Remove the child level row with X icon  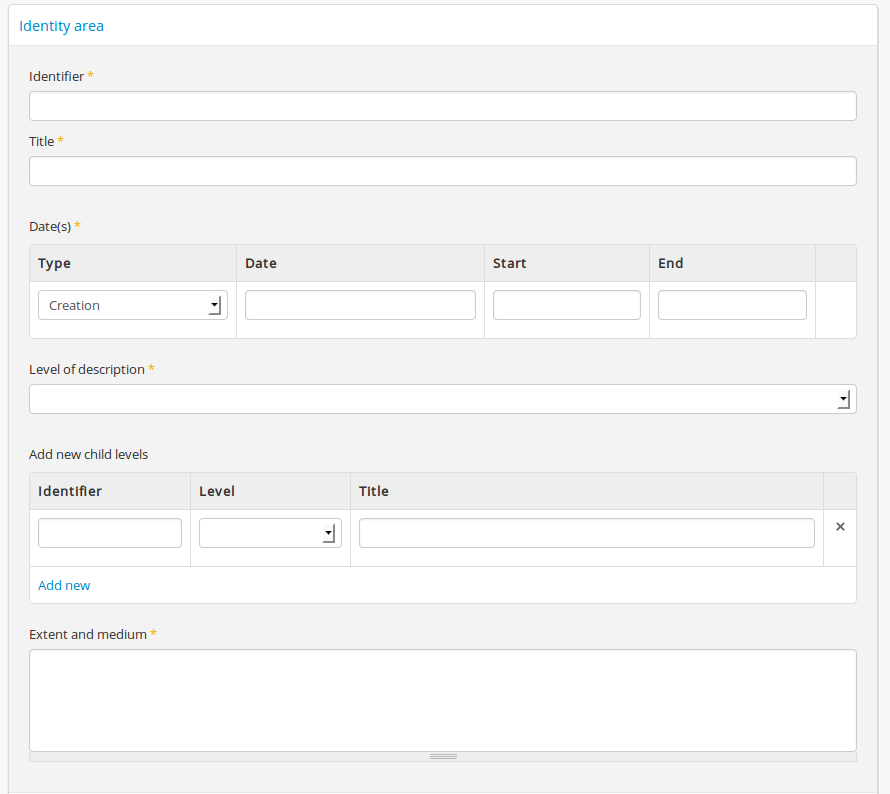pyautogui.click(x=840, y=527)
